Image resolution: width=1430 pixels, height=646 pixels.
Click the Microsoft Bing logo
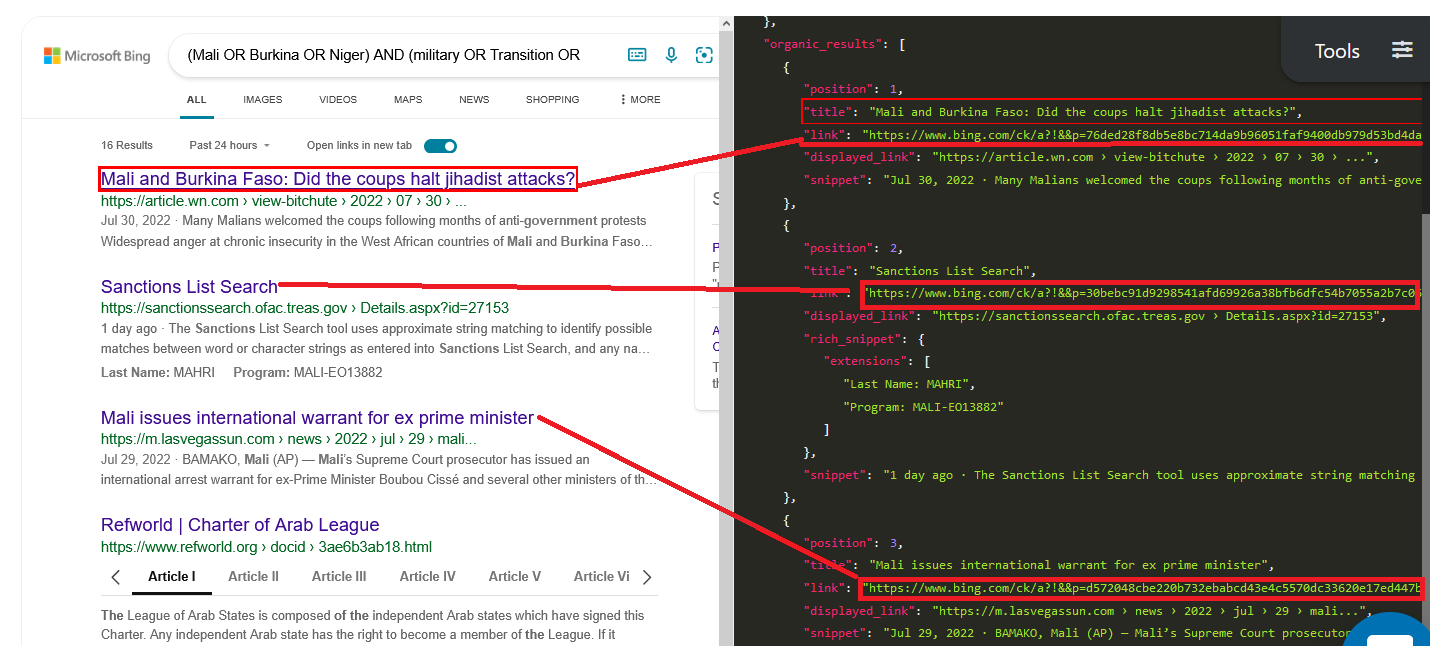point(97,55)
